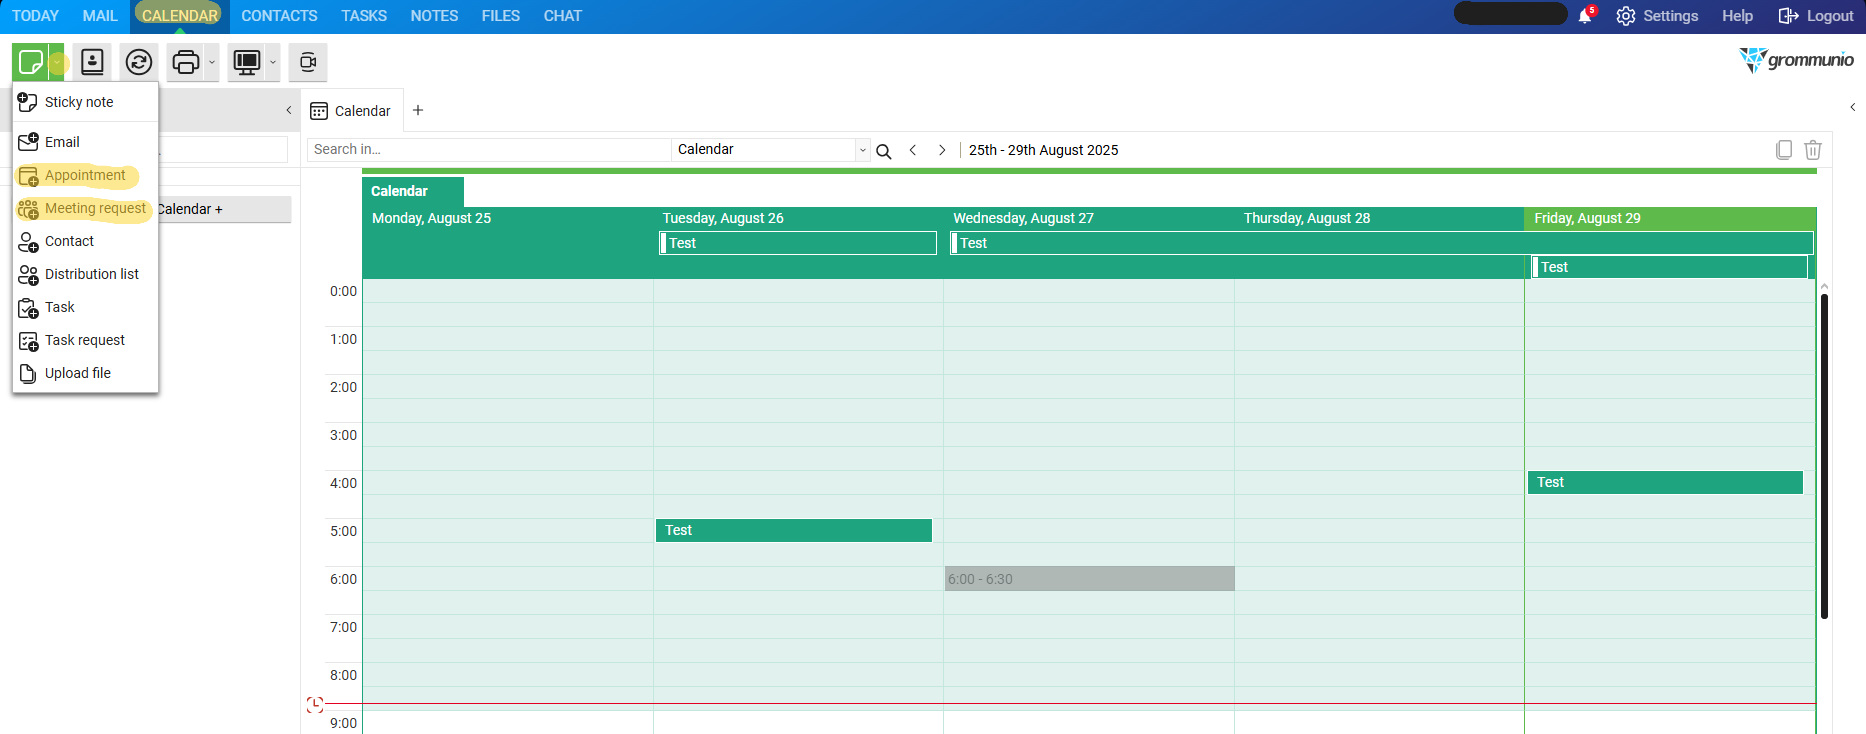Click the Friday, August 29 header
This screenshot has height=734, width=1866.
(x=1587, y=218)
